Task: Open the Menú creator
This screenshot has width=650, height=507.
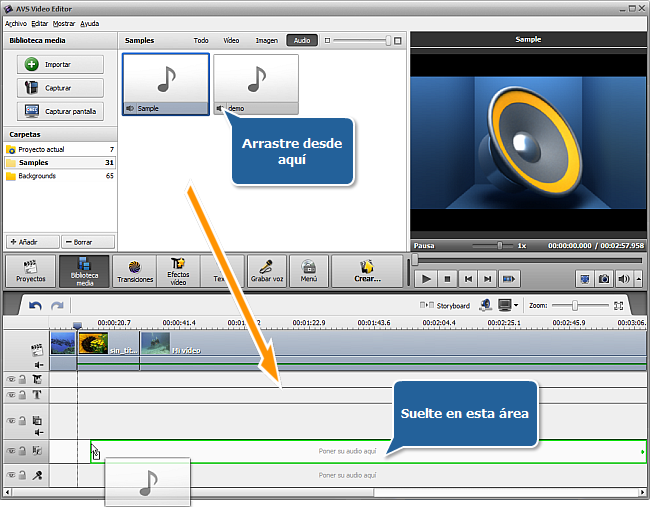Action: click(x=309, y=272)
